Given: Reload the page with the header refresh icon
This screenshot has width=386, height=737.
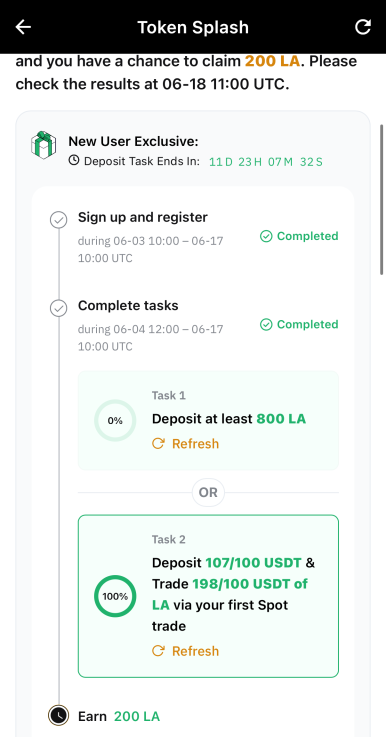Looking at the screenshot, I should [x=362, y=27].
